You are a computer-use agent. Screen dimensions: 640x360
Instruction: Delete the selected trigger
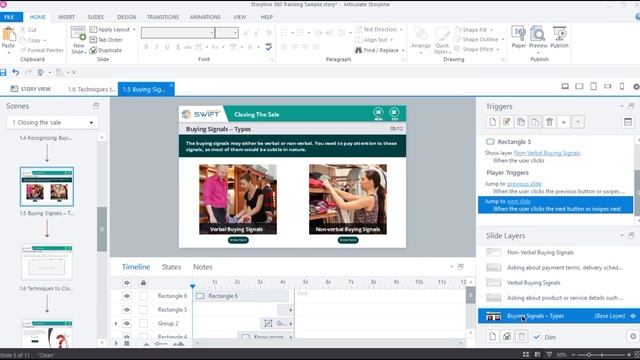tap(549, 122)
